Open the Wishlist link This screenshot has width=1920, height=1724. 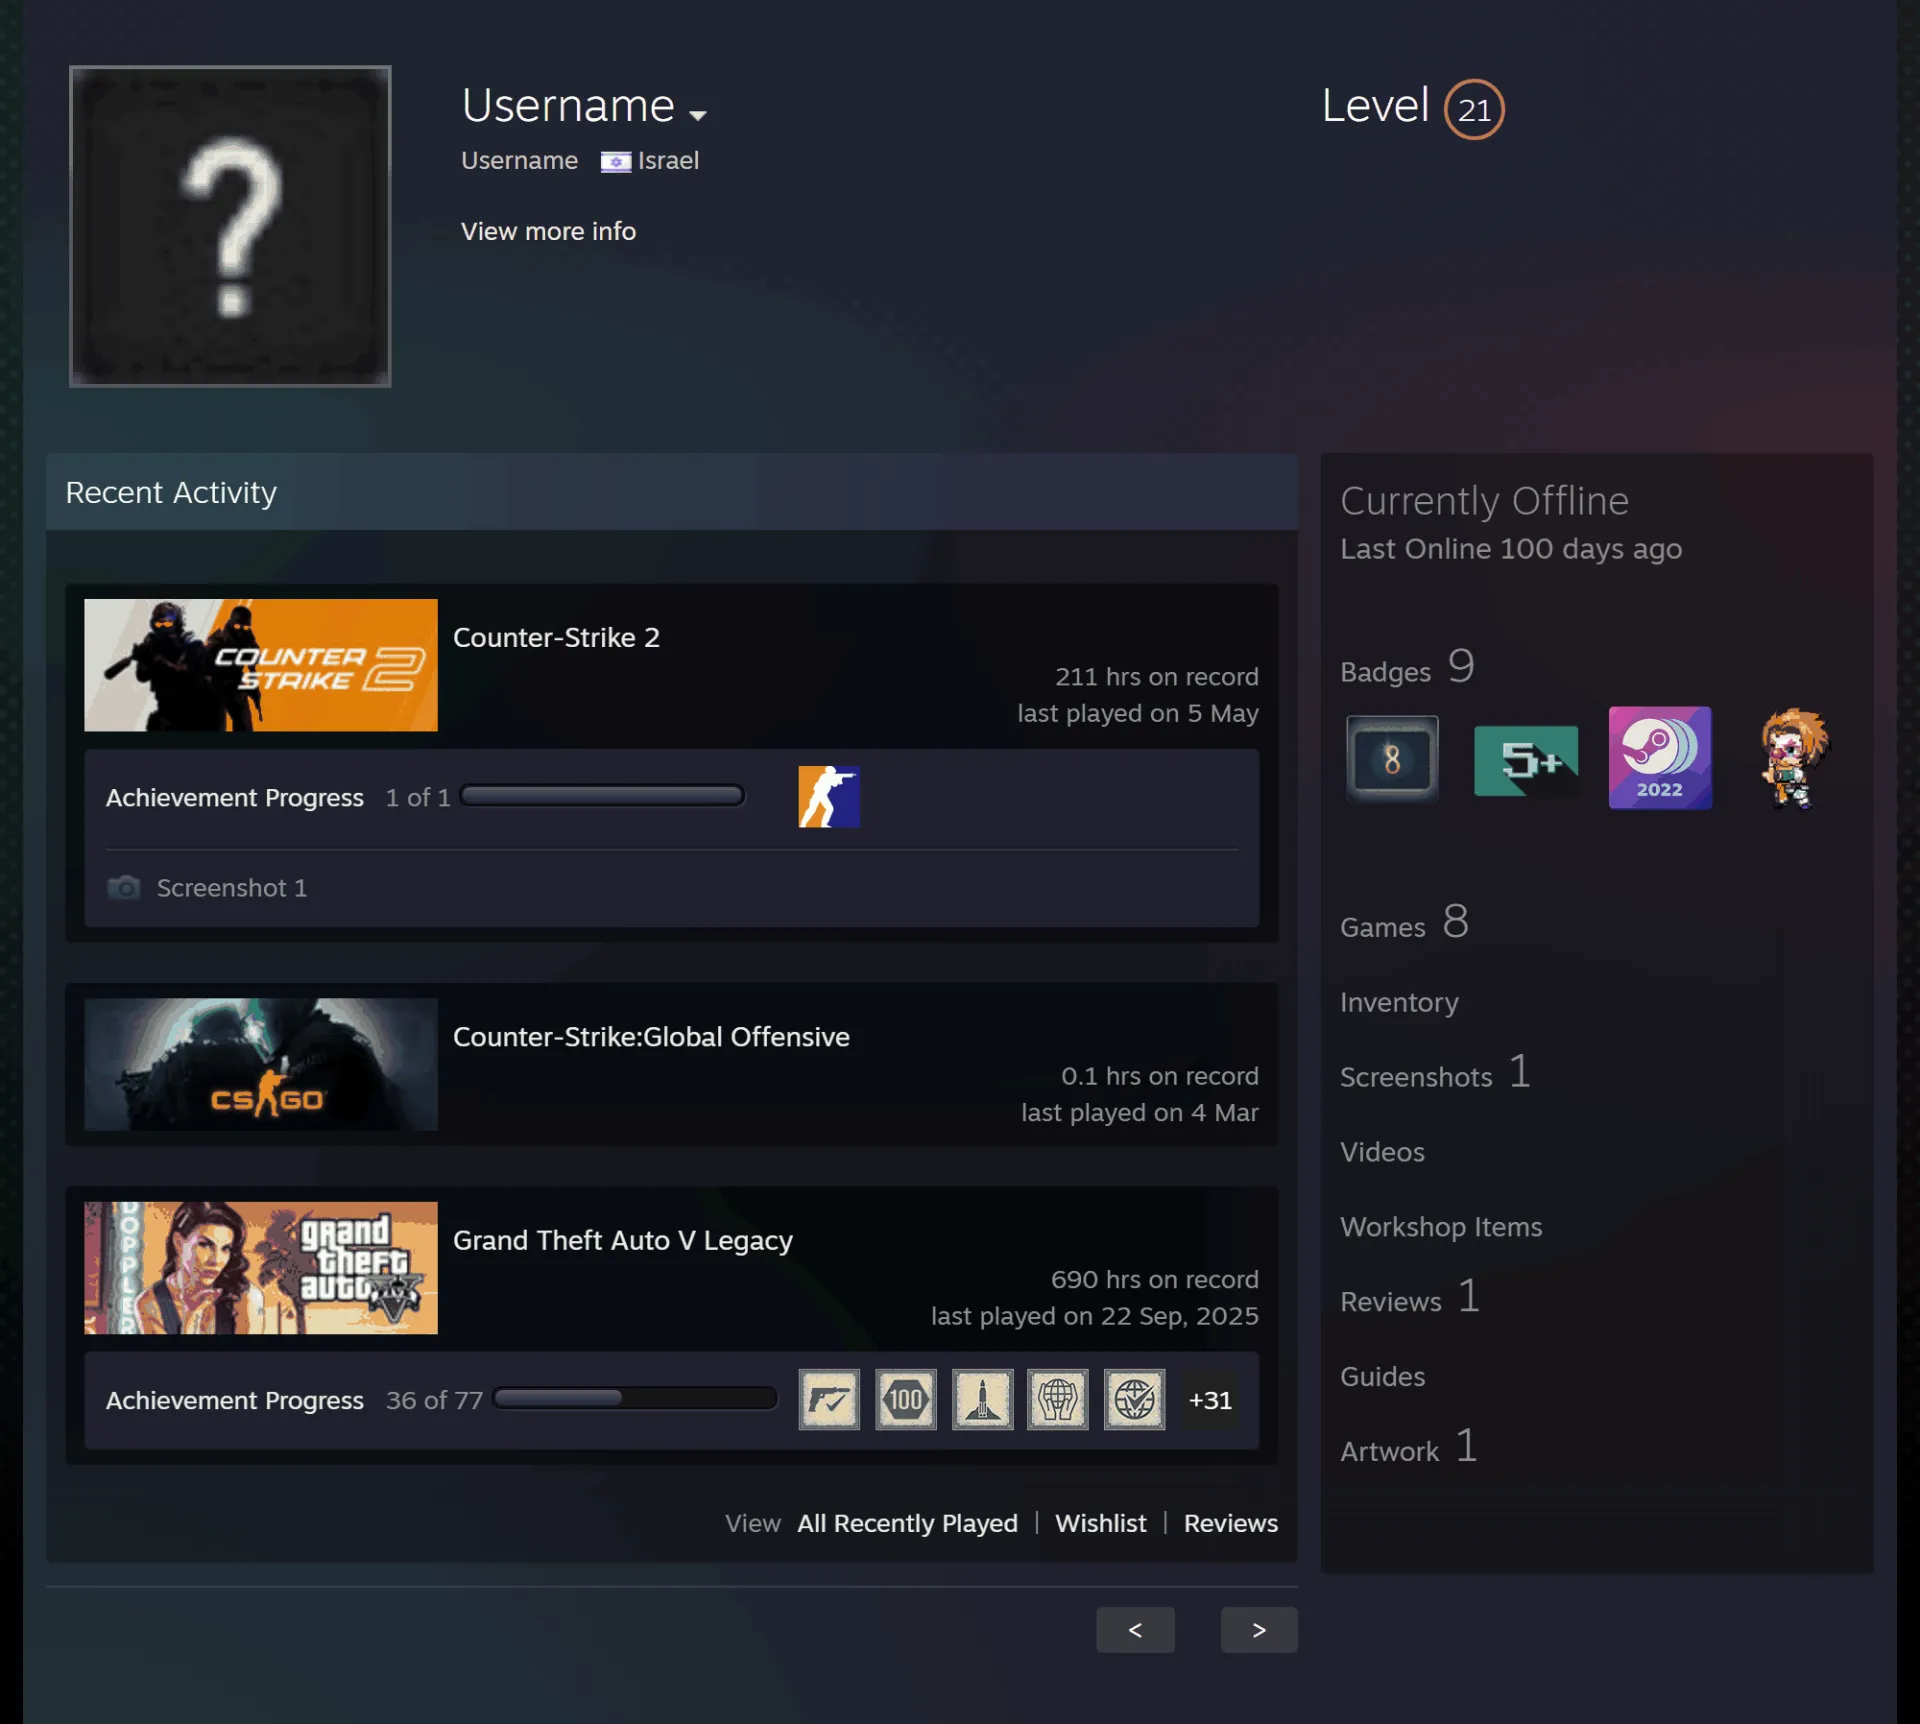click(1100, 1523)
